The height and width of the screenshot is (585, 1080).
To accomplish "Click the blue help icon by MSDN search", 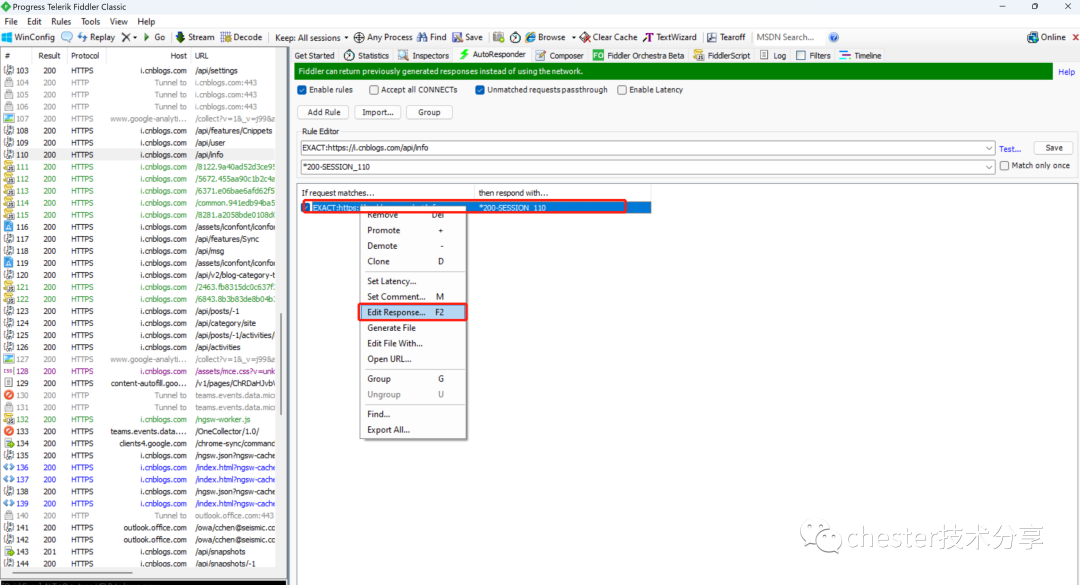I will coord(833,37).
